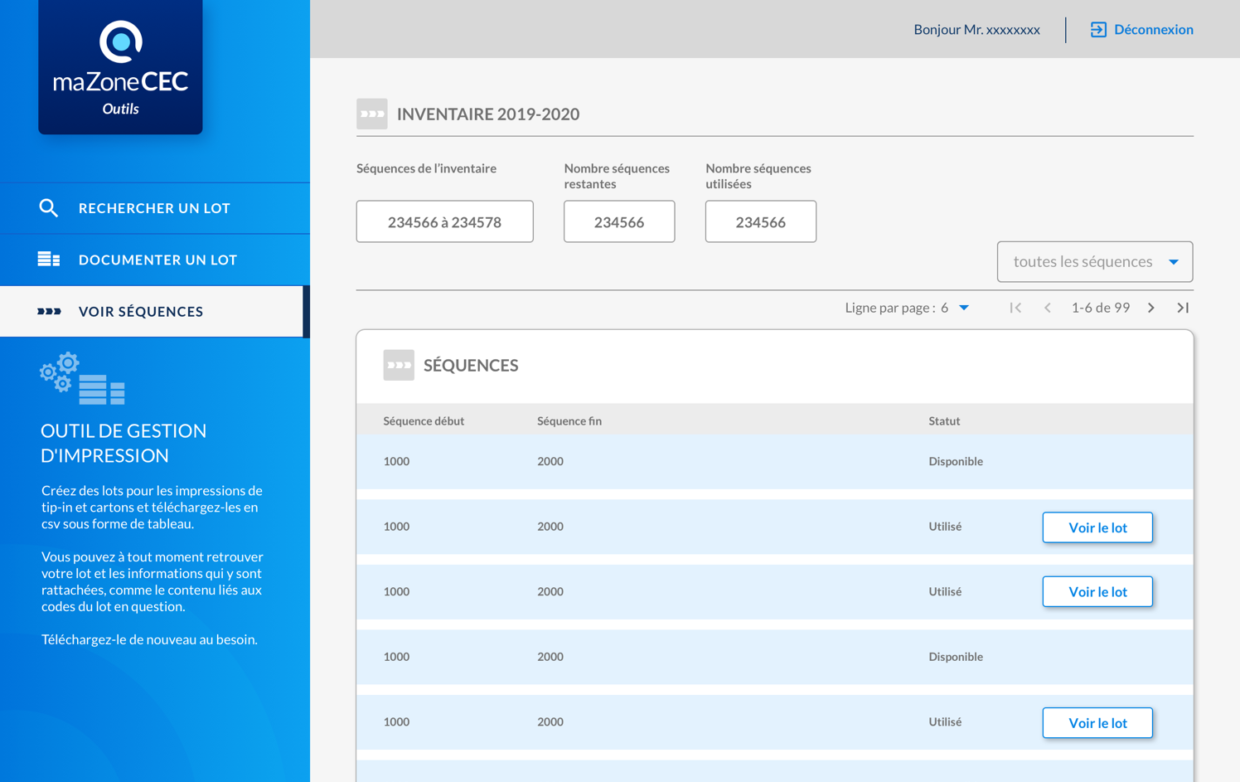Image resolution: width=1240 pixels, height=782 pixels.
Task: Go to the next page of results
Action: [x=1151, y=308]
